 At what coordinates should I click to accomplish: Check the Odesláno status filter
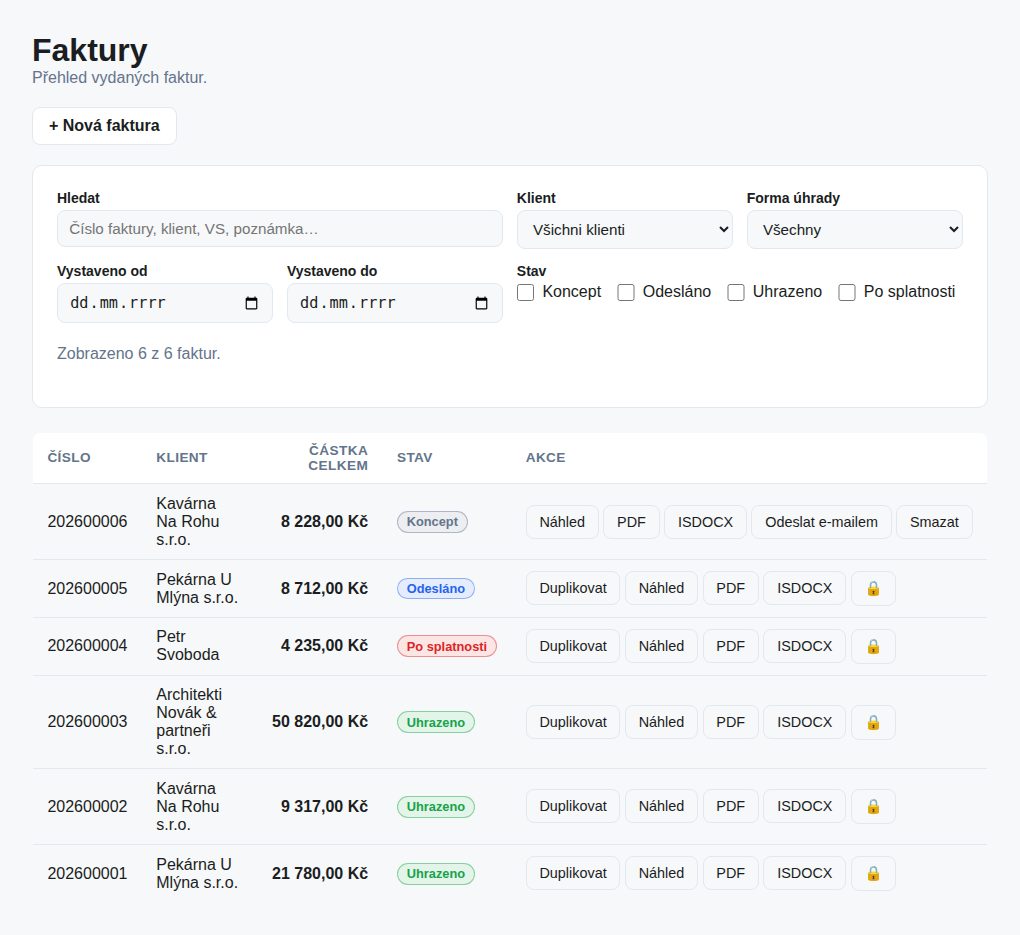coord(626,292)
